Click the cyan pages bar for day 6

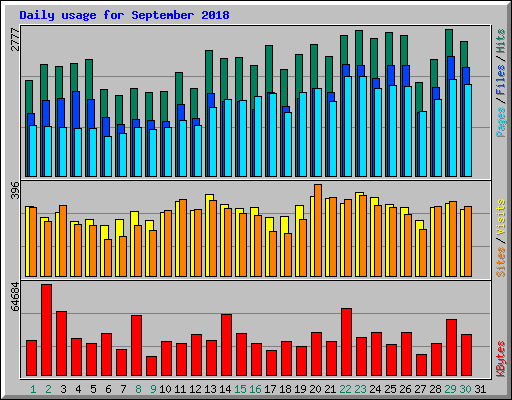point(108,156)
